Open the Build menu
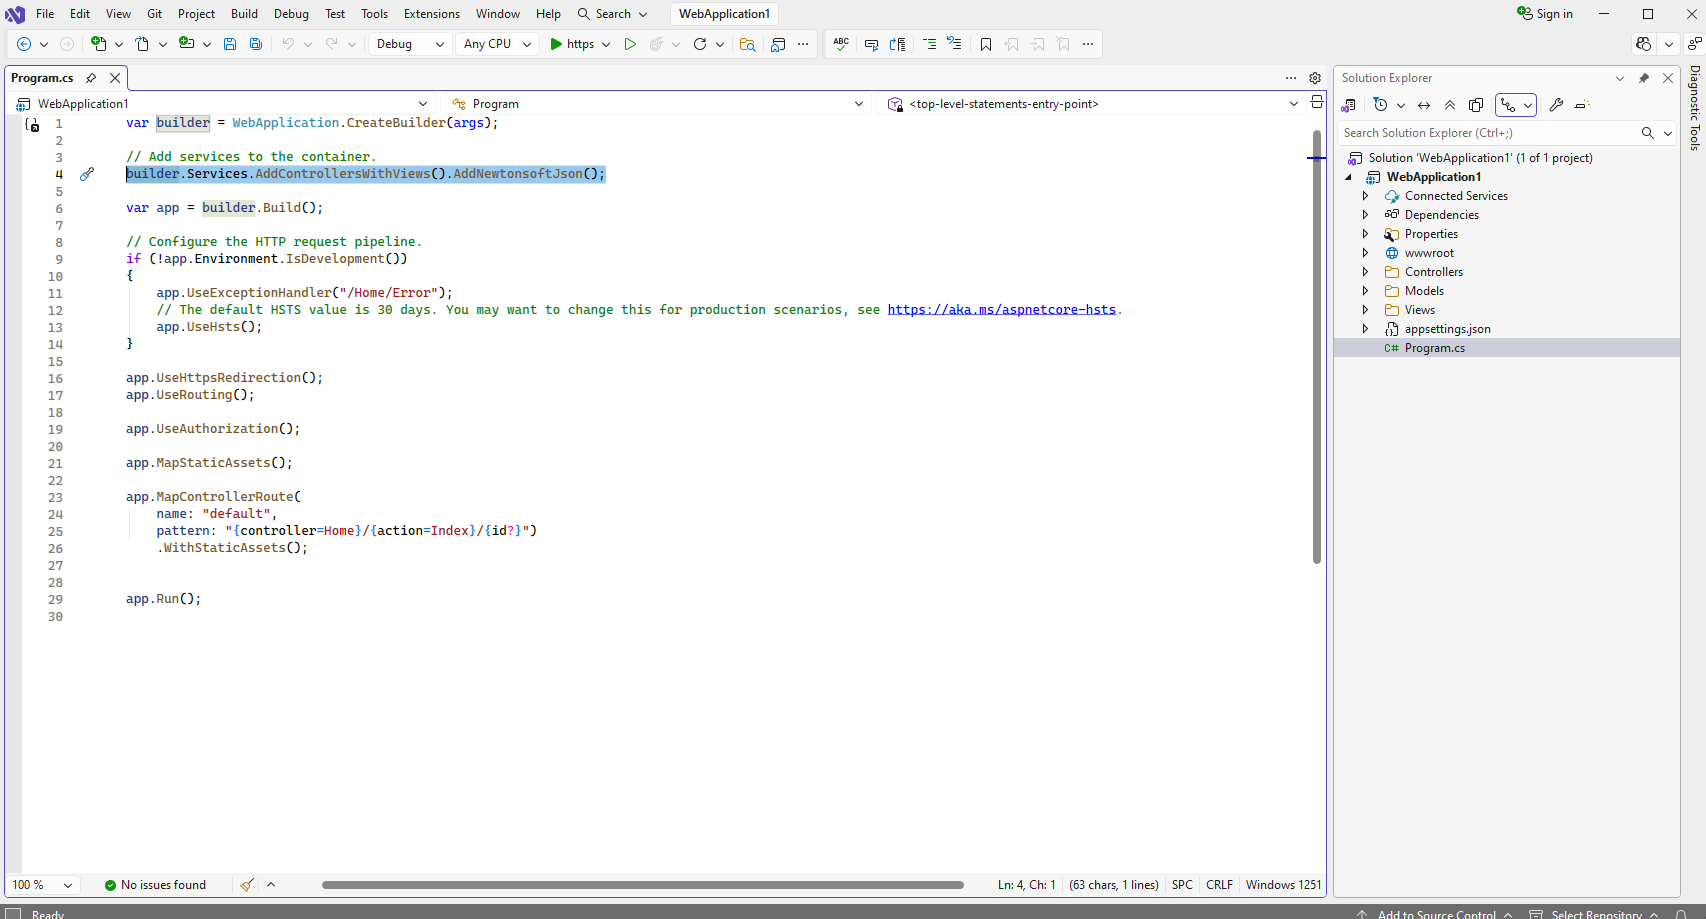Viewport: 1706px width, 919px height. (244, 14)
